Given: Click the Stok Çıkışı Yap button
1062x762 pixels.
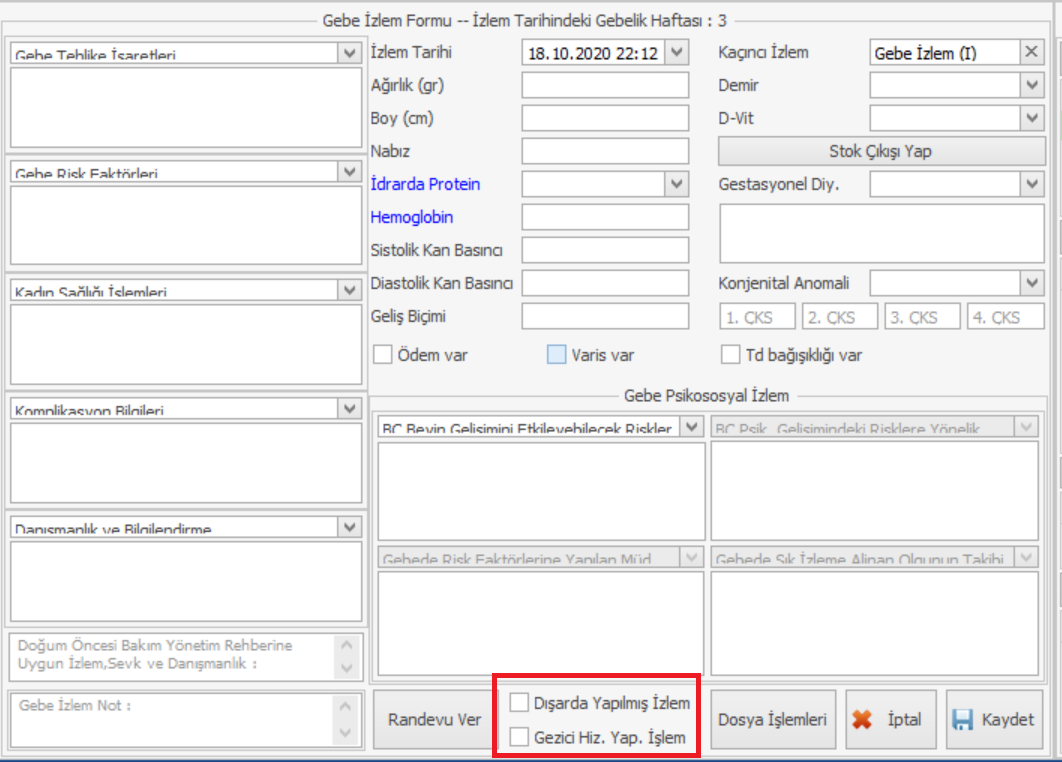Looking at the screenshot, I should click(881, 152).
